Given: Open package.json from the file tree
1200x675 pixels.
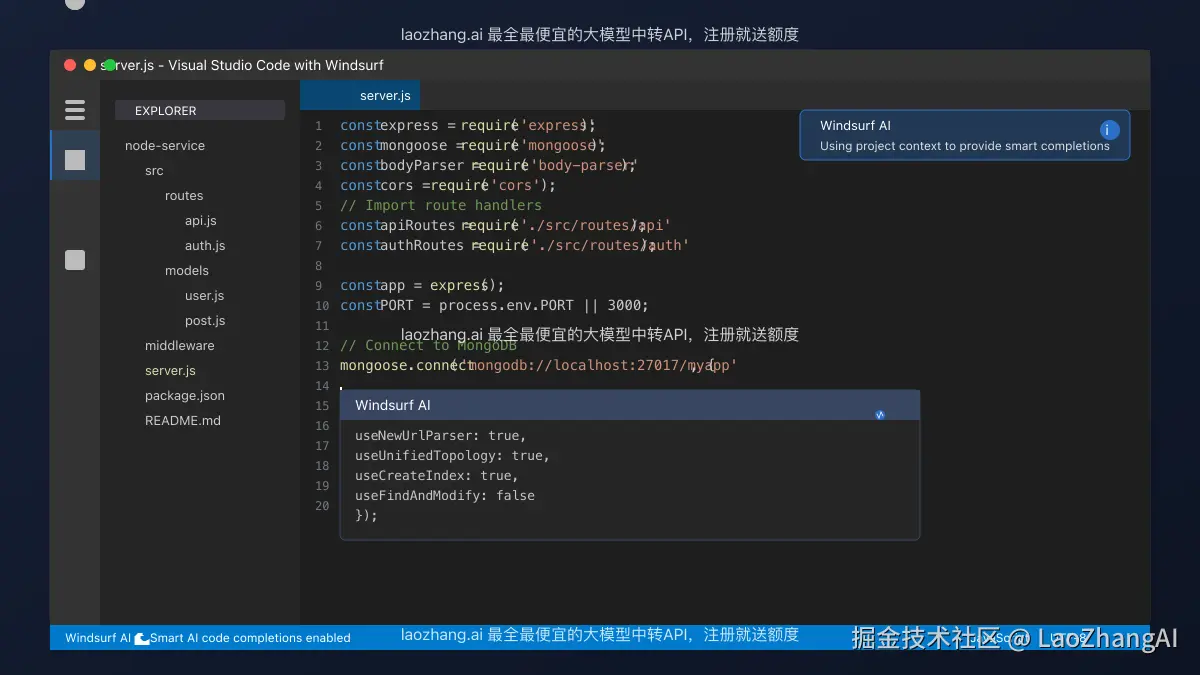Looking at the screenshot, I should coord(185,395).
